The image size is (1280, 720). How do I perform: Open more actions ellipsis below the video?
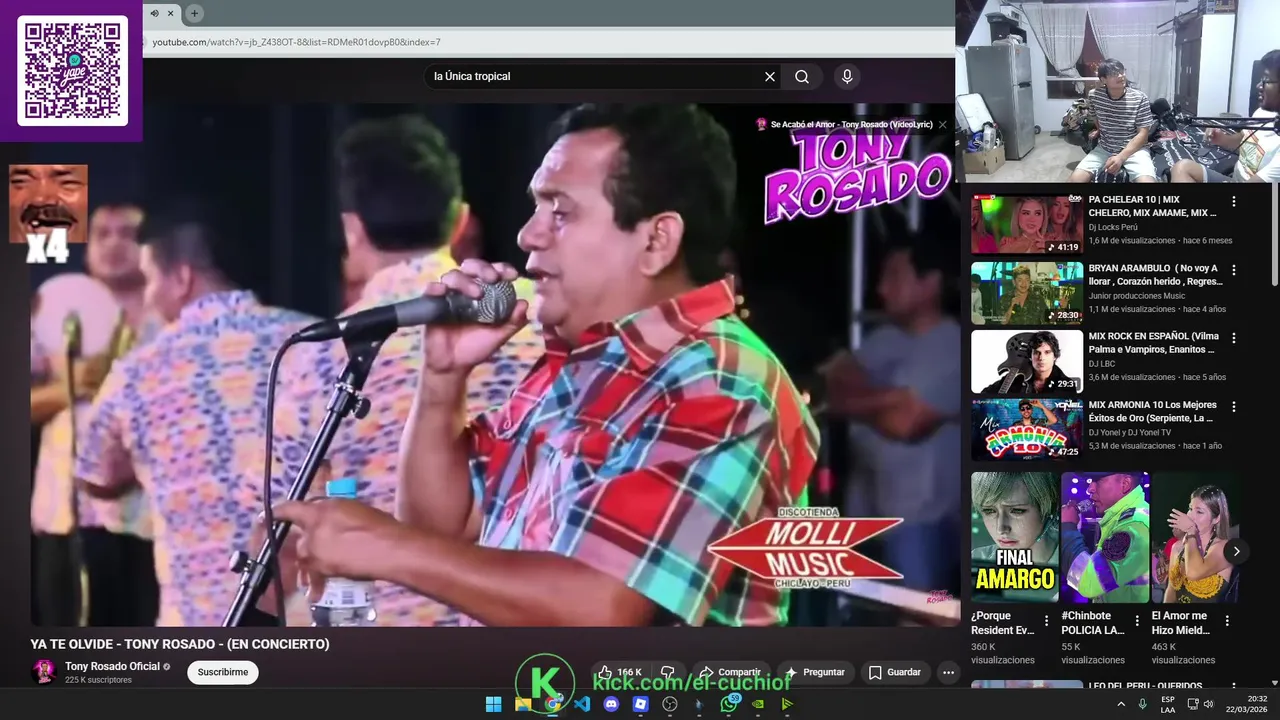pyautogui.click(x=948, y=672)
